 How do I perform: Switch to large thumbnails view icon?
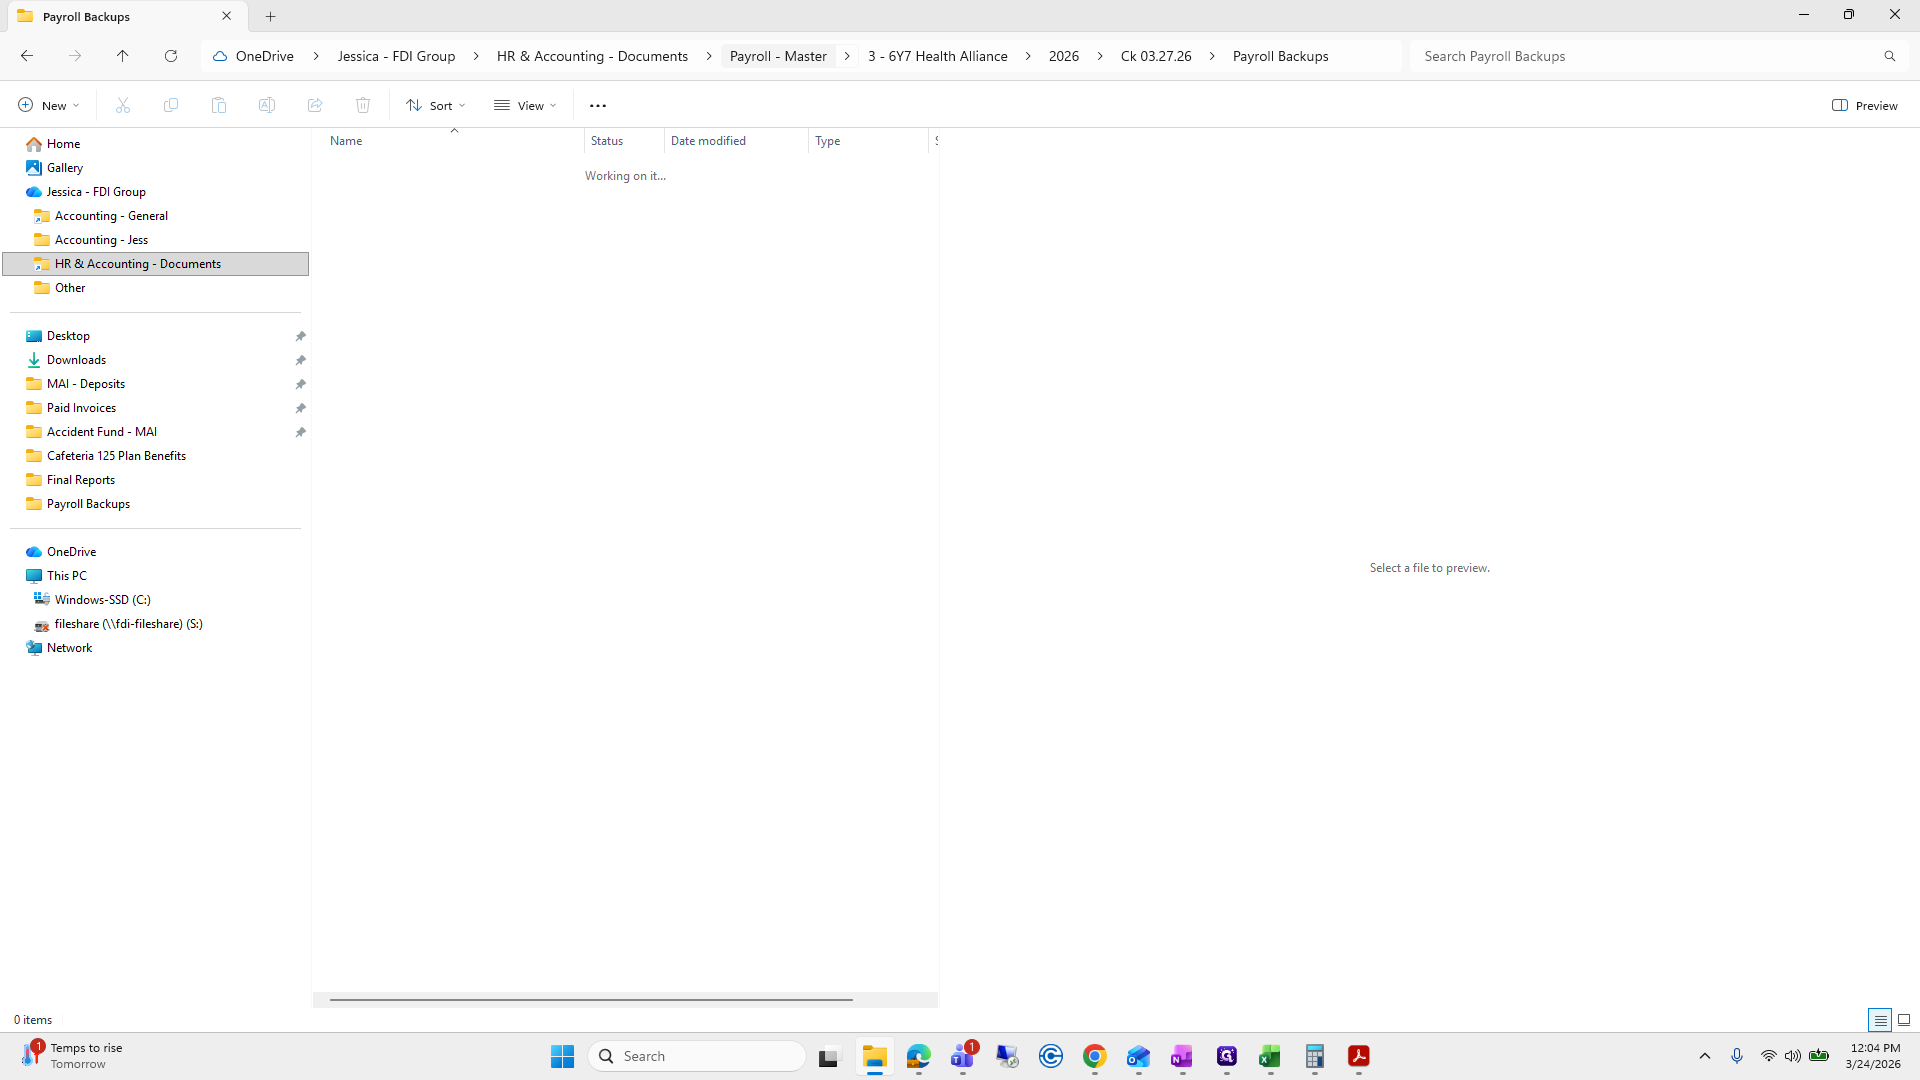(1904, 1020)
